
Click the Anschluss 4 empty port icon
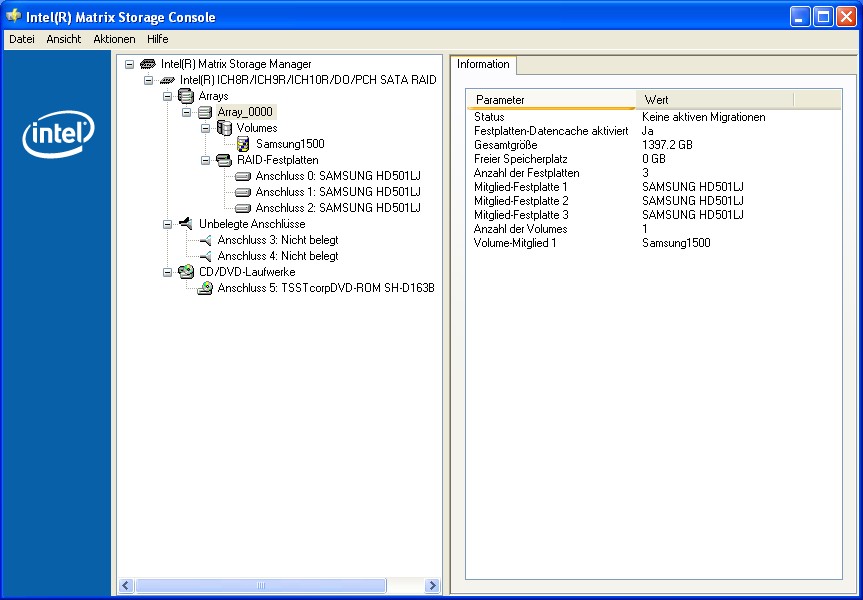[205, 257]
